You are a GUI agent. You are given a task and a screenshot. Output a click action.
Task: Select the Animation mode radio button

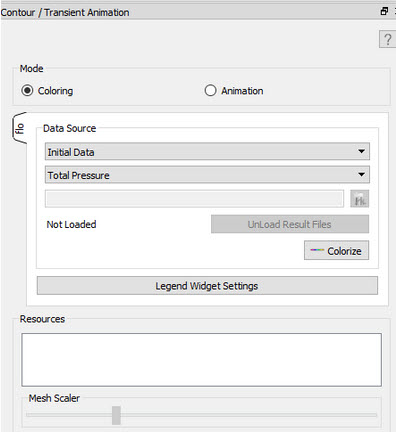point(210,91)
